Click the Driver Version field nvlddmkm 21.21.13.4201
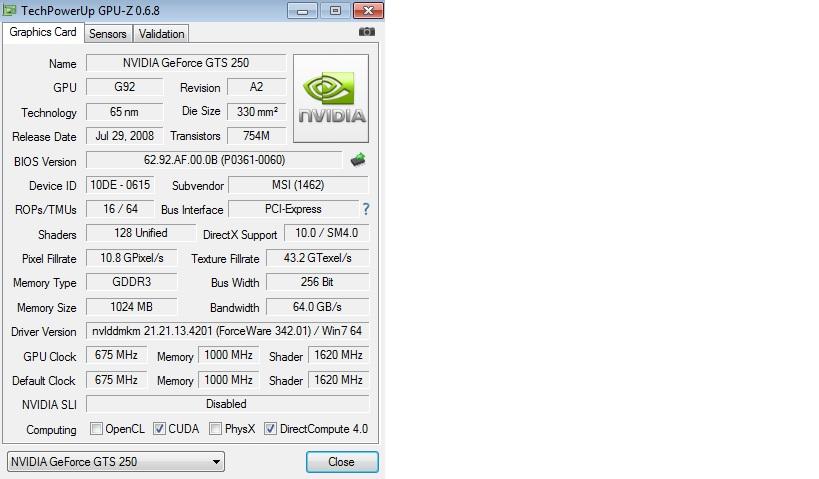Image resolution: width=819 pixels, height=479 pixels. tap(227, 331)
